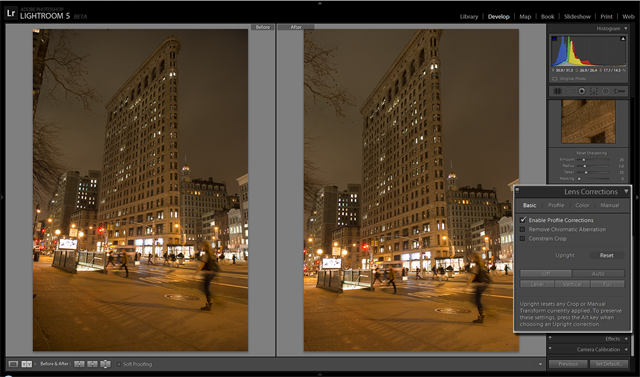Click the Lightroom Lr logo

coord(11,13)
